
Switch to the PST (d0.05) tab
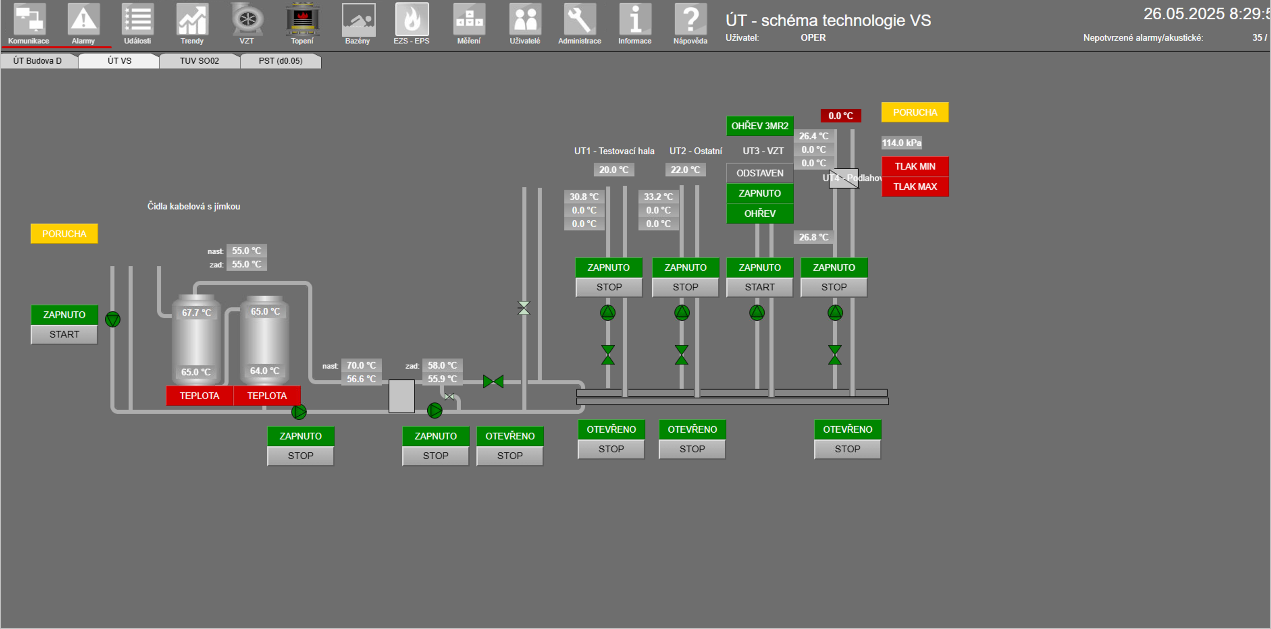[280, 61]
